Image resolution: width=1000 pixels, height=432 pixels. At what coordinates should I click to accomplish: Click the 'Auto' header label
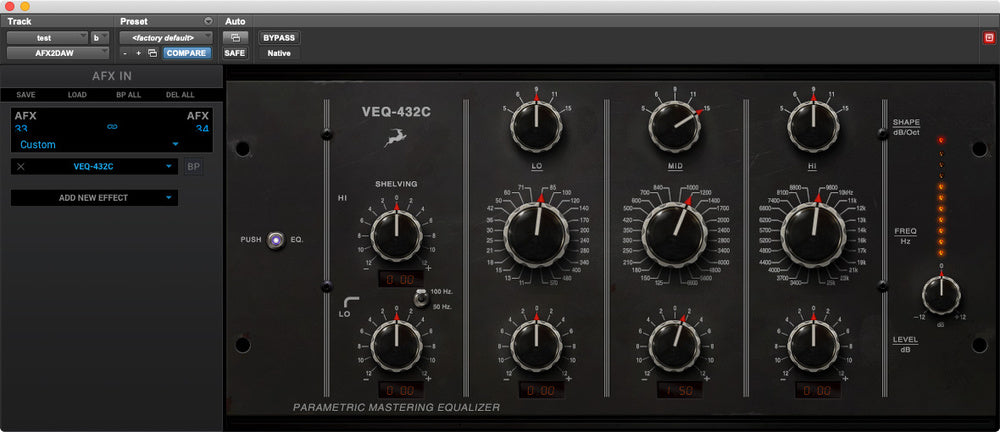[x=235, y=21]
